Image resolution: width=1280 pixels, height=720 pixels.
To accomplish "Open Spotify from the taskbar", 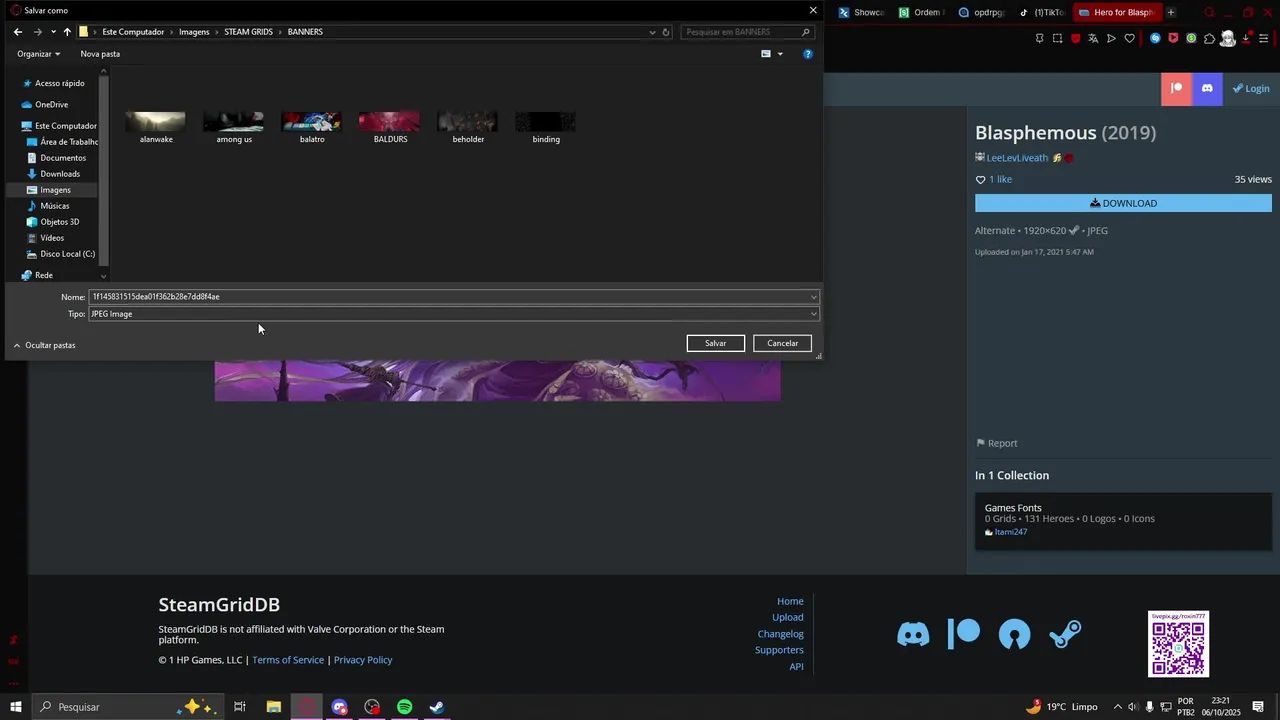I will pyautogui.click(x=404, y=707).
